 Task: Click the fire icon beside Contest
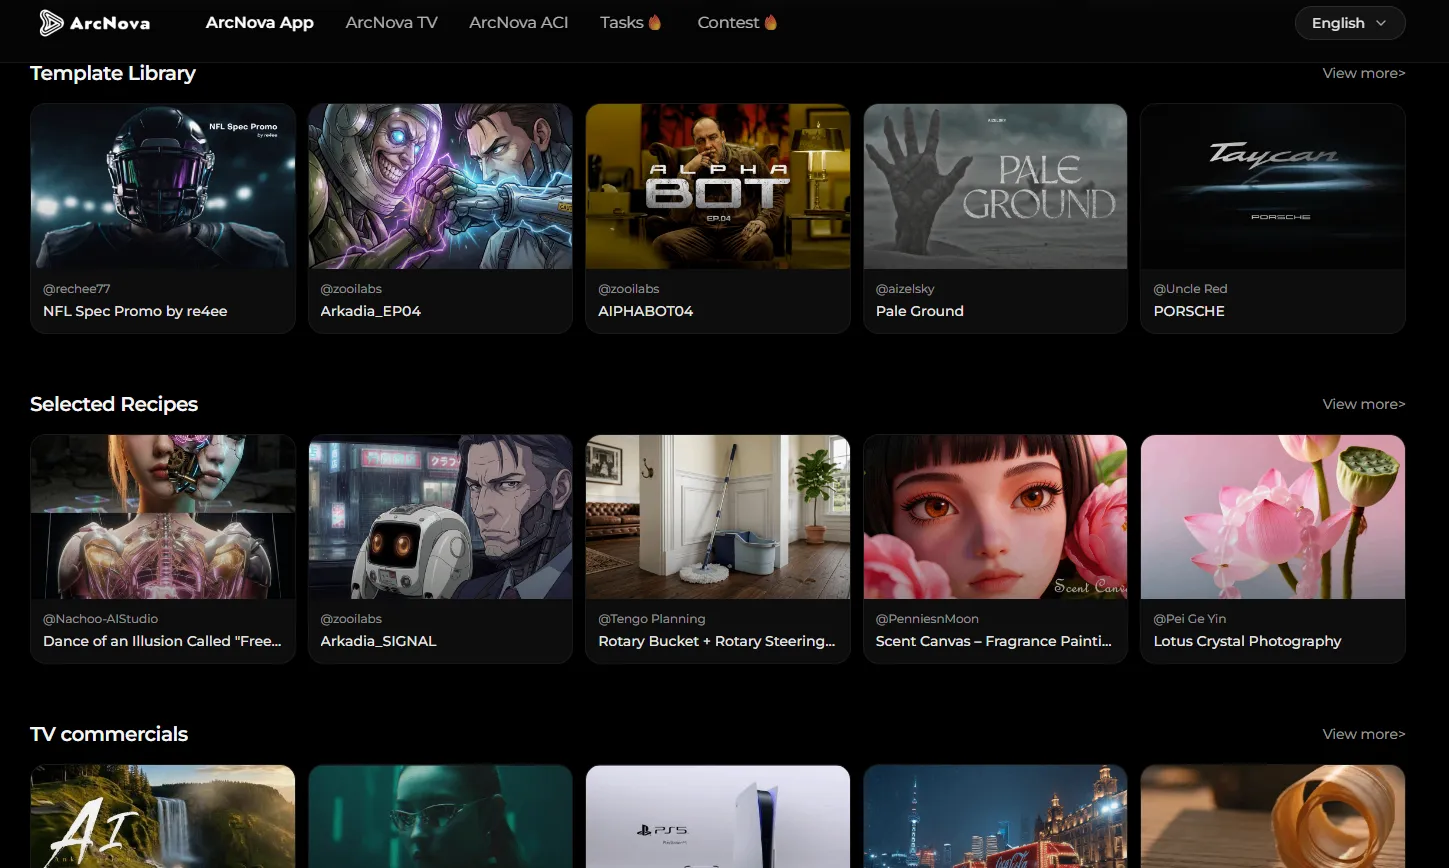pyautogui.click(x=771, y=22)
